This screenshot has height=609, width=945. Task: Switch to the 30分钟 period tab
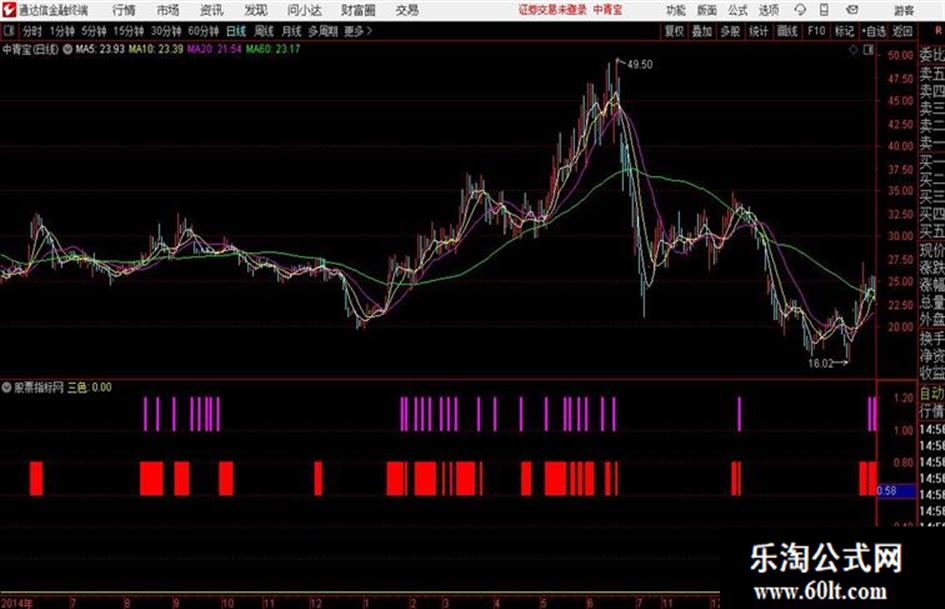point(166,31)
